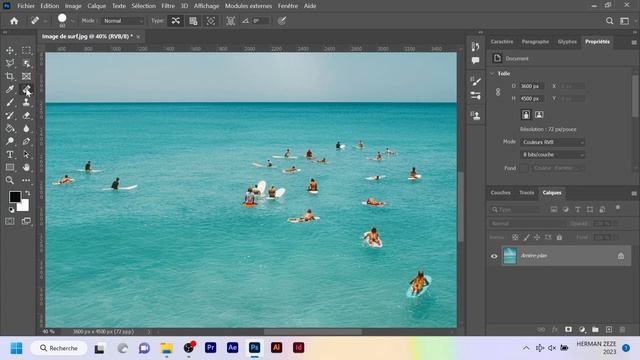Select the Healing Brush tool
The height and width of the screenshot is (360, 640).
[x=26, y=89]
